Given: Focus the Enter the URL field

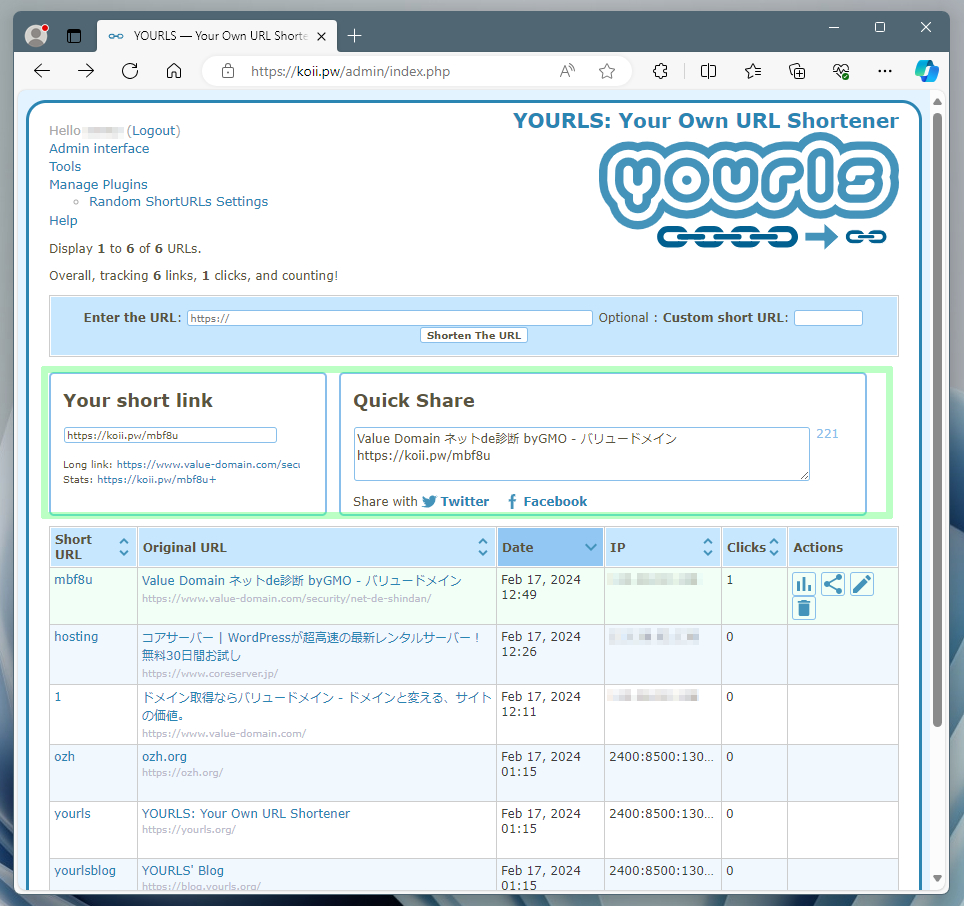Looking at the screenshot, I should (390, 318).
